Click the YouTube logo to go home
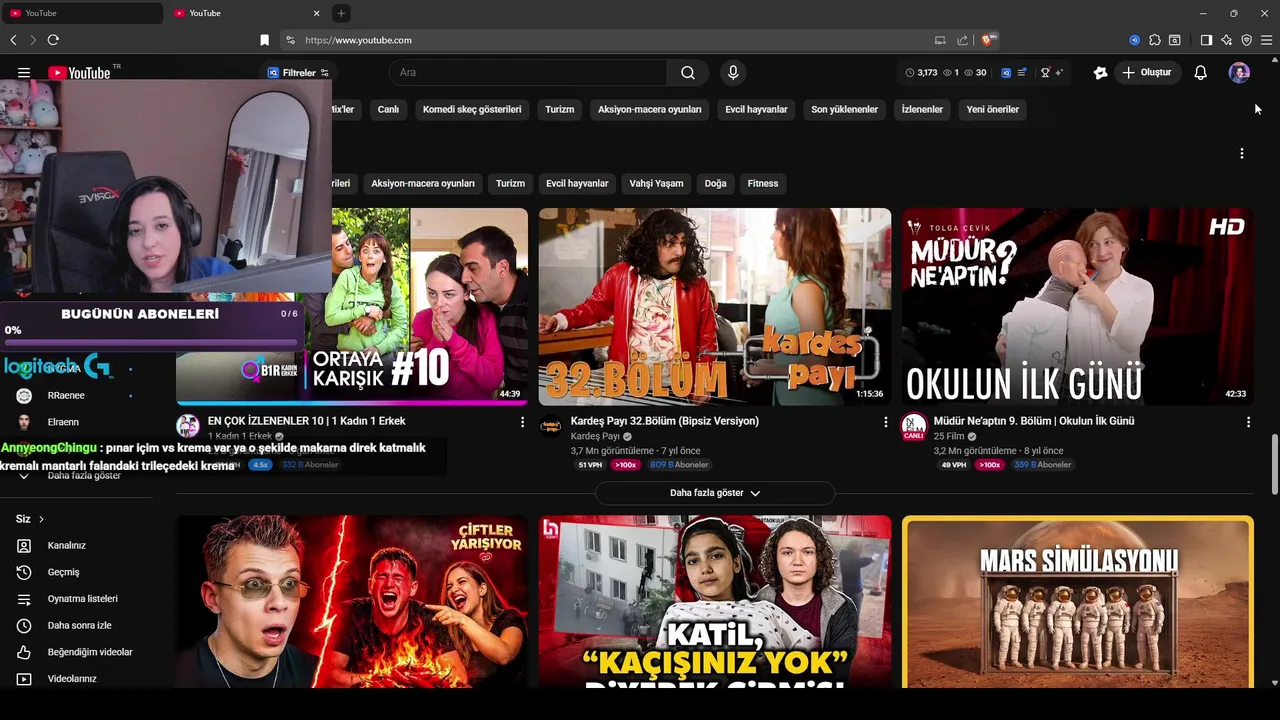Screen dimensions: 1280x720 point(79,73)
